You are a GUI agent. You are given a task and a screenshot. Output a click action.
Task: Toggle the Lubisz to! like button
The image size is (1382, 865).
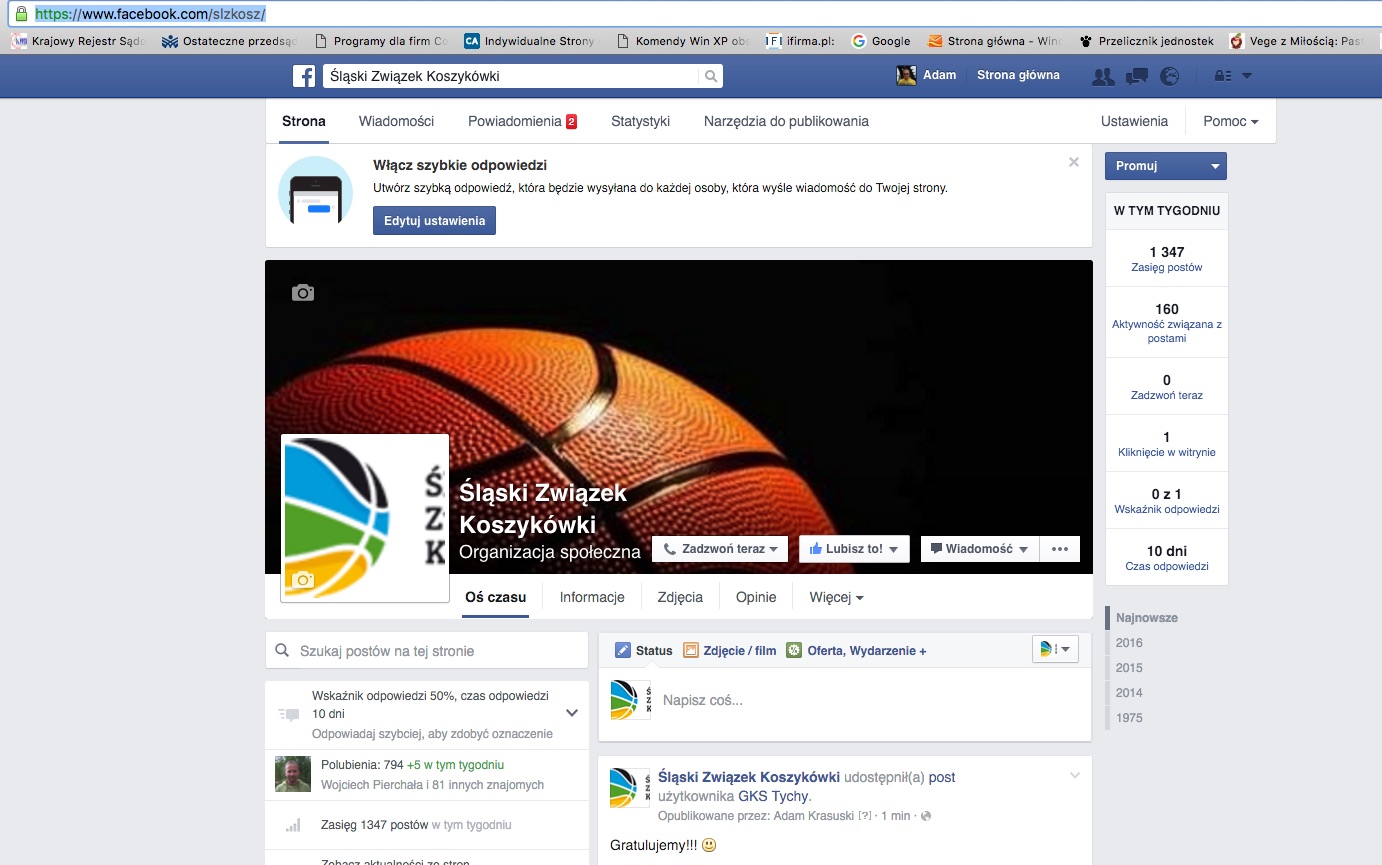click(853, 549)
